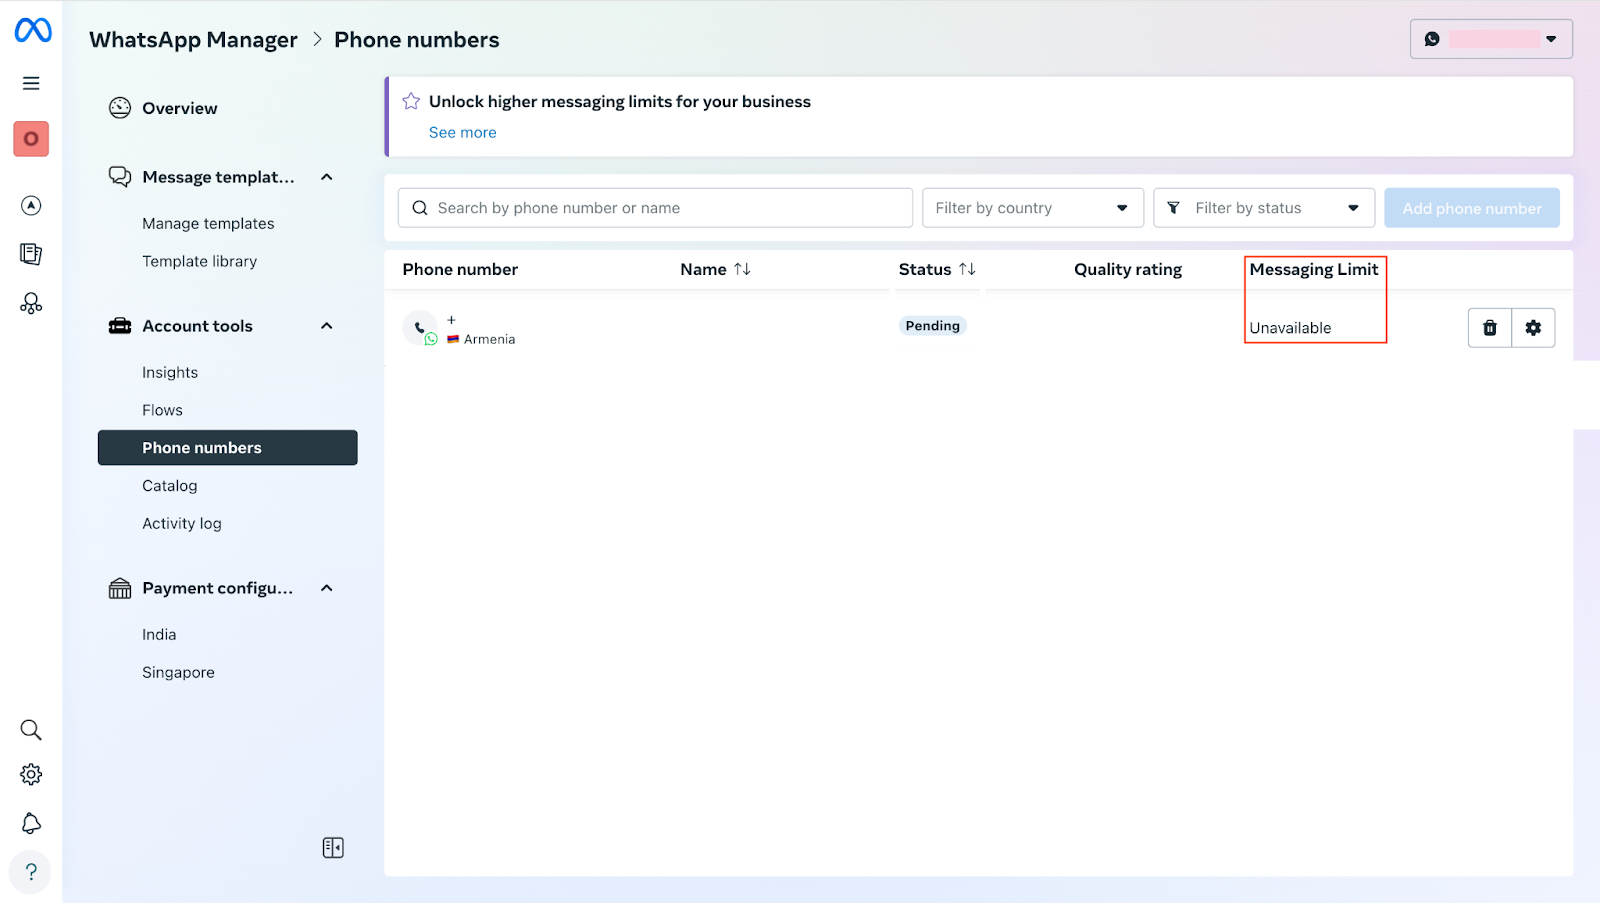Screen dimensions: 1600x903
Task: Open Manage templates page
Action: (x=208, y=224)
